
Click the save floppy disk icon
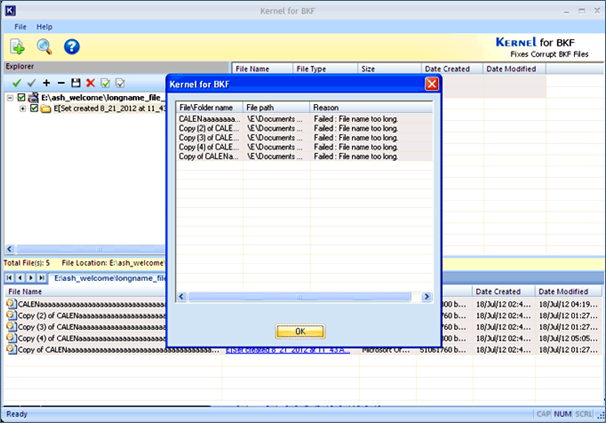[76, 83]
